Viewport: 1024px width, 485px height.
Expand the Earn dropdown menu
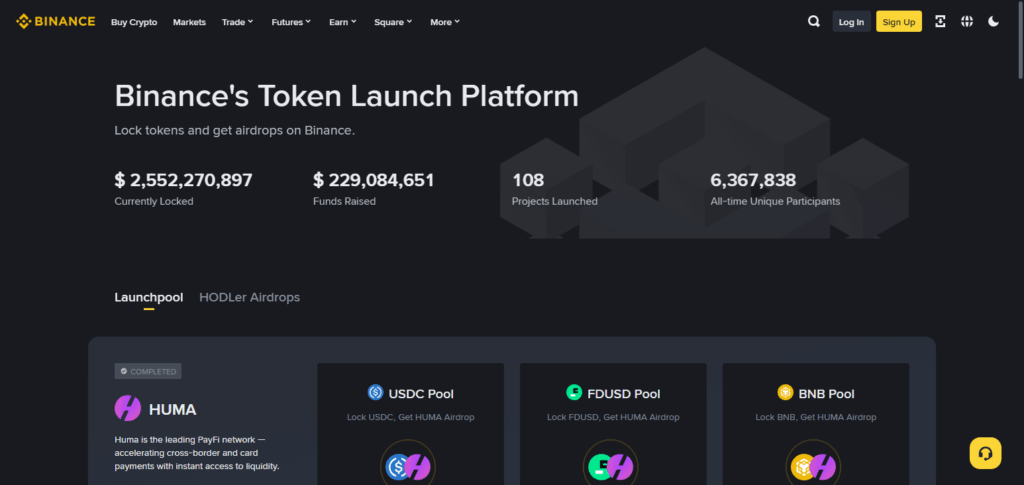coord(343,22)
